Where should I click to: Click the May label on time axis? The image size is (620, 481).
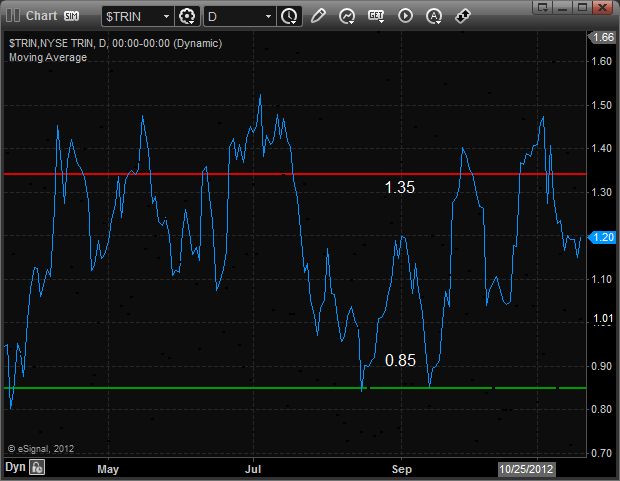pyautogui.click(x=108, y=469)
